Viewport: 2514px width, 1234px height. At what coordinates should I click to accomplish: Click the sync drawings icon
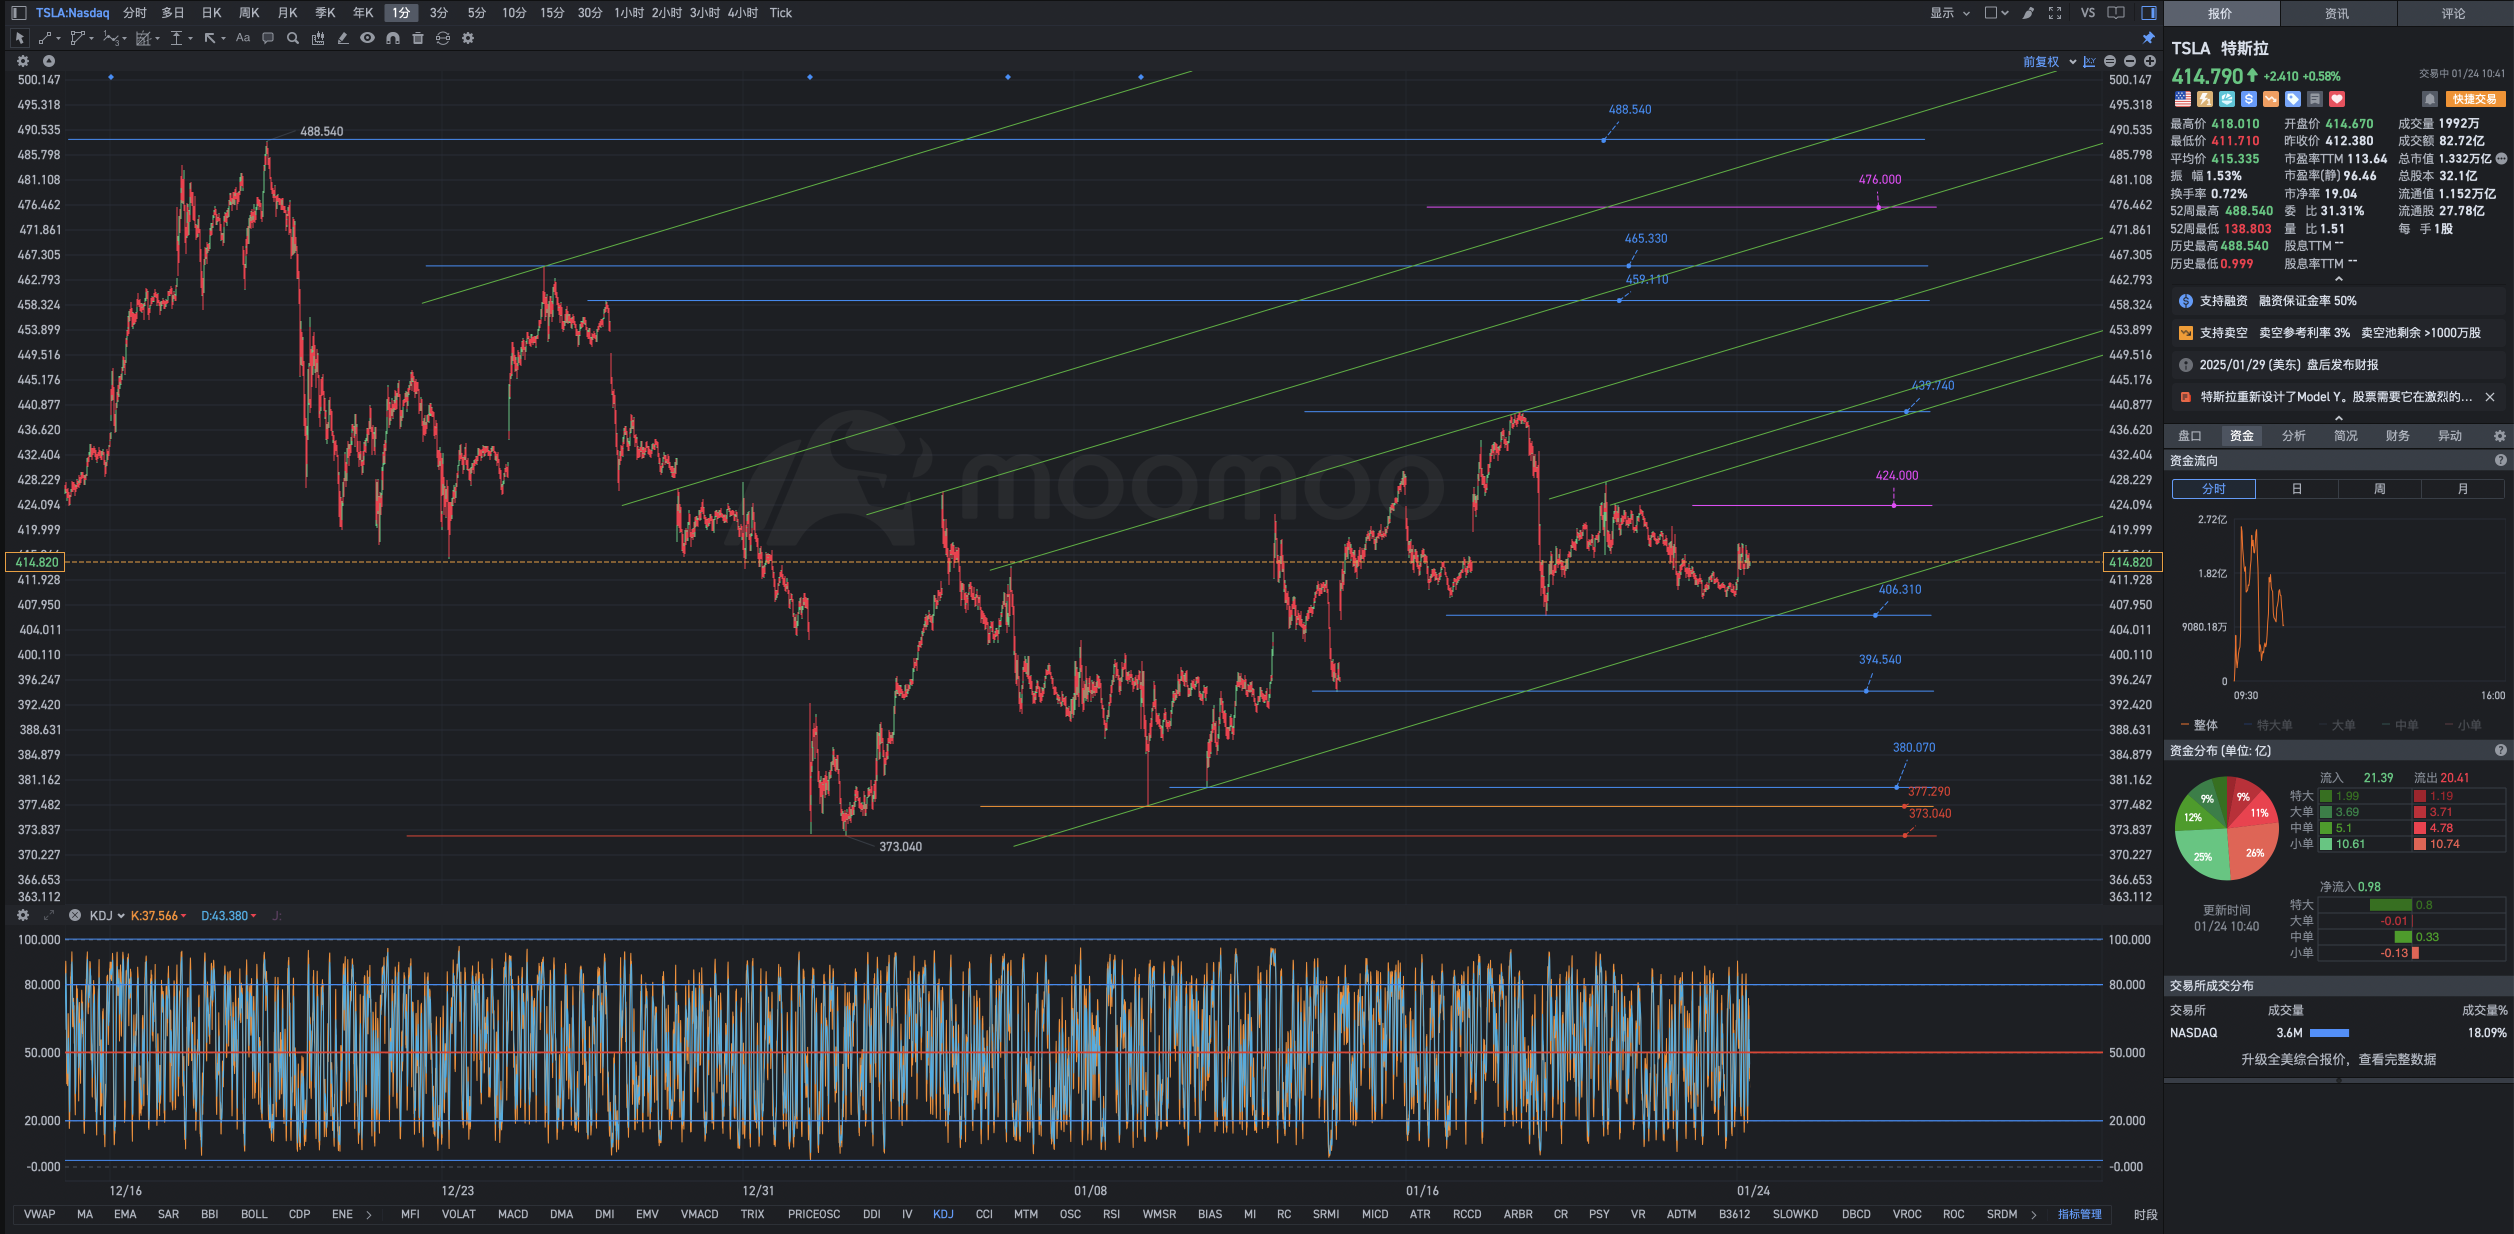tap(443, 38)
